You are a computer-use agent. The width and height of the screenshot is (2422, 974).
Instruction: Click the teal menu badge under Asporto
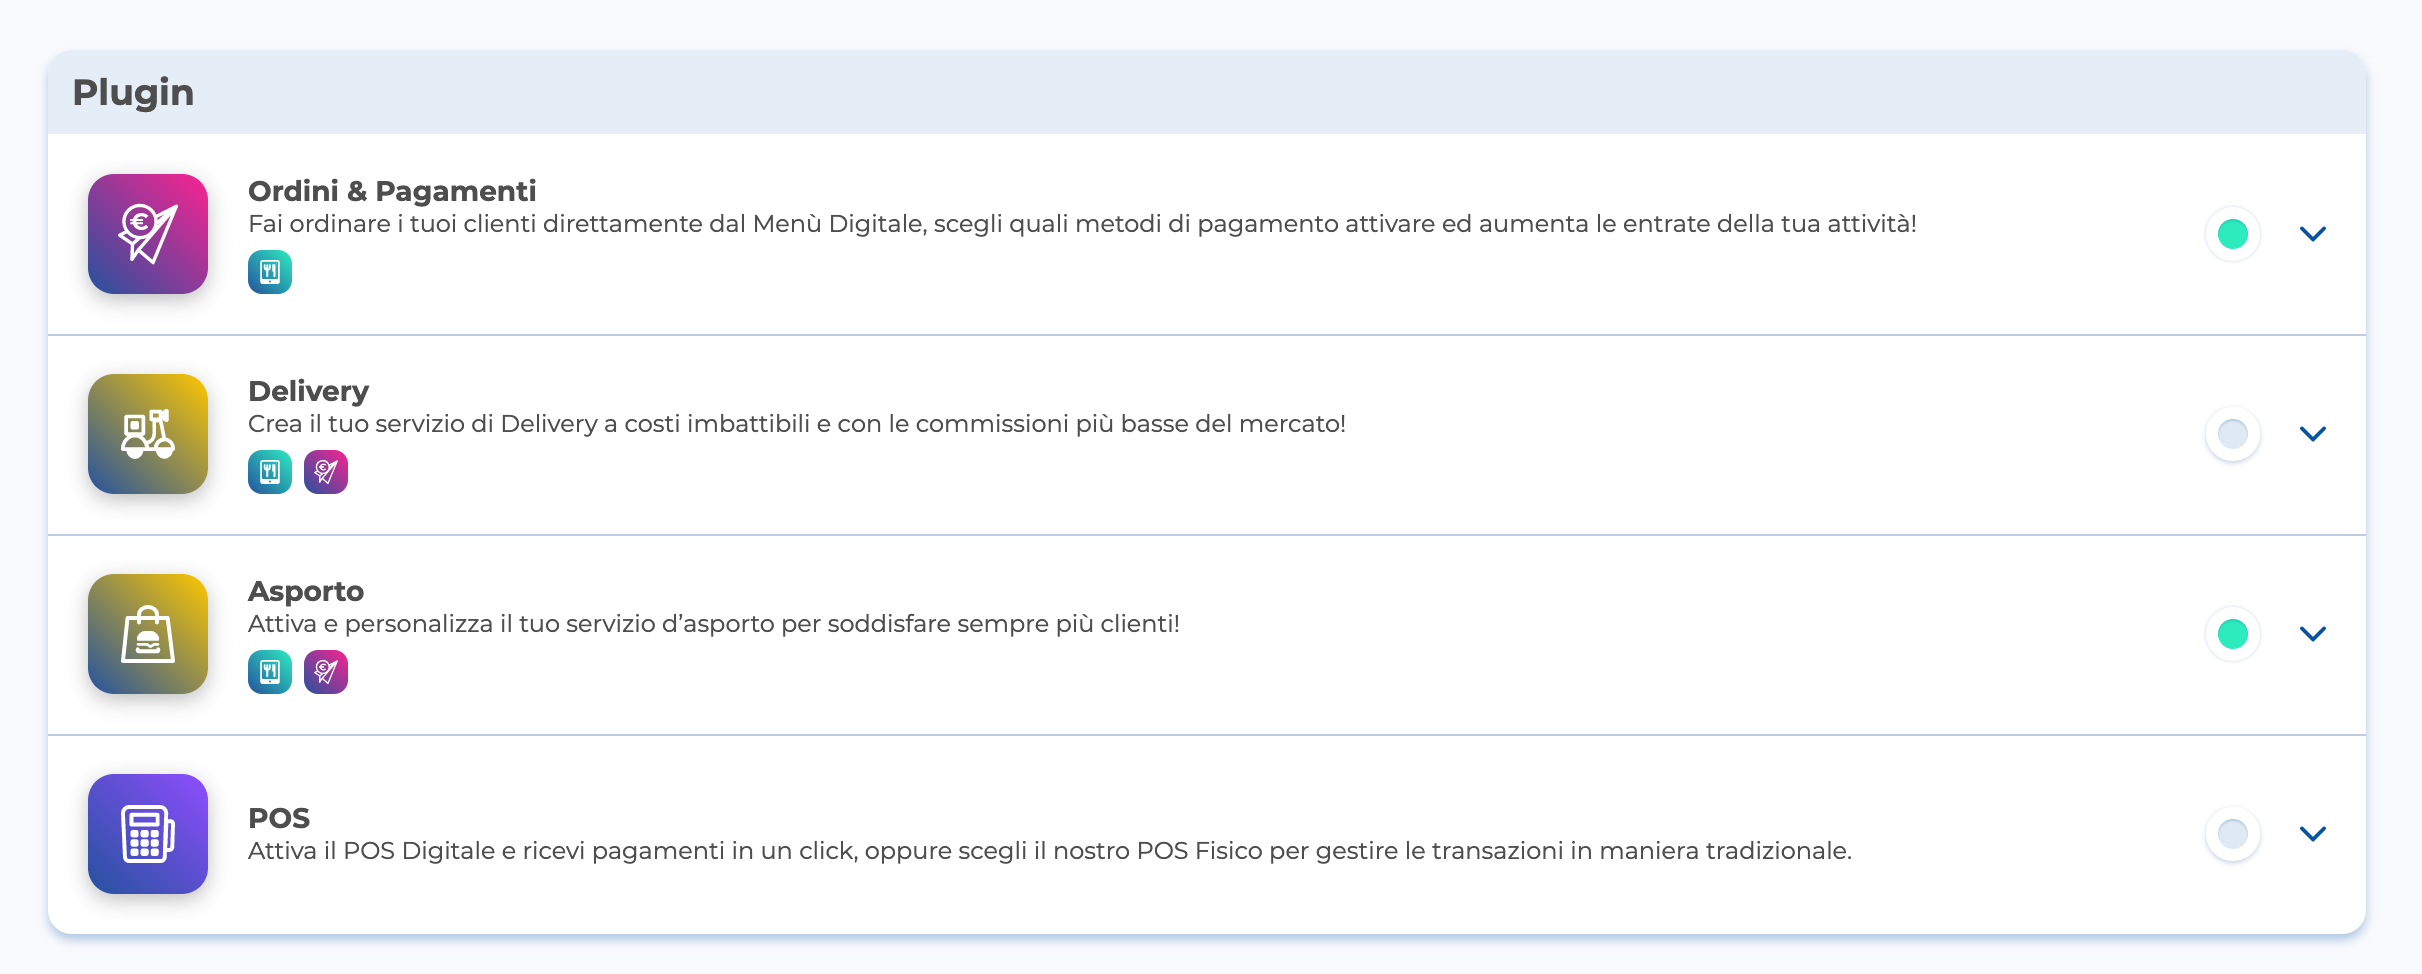270,672
